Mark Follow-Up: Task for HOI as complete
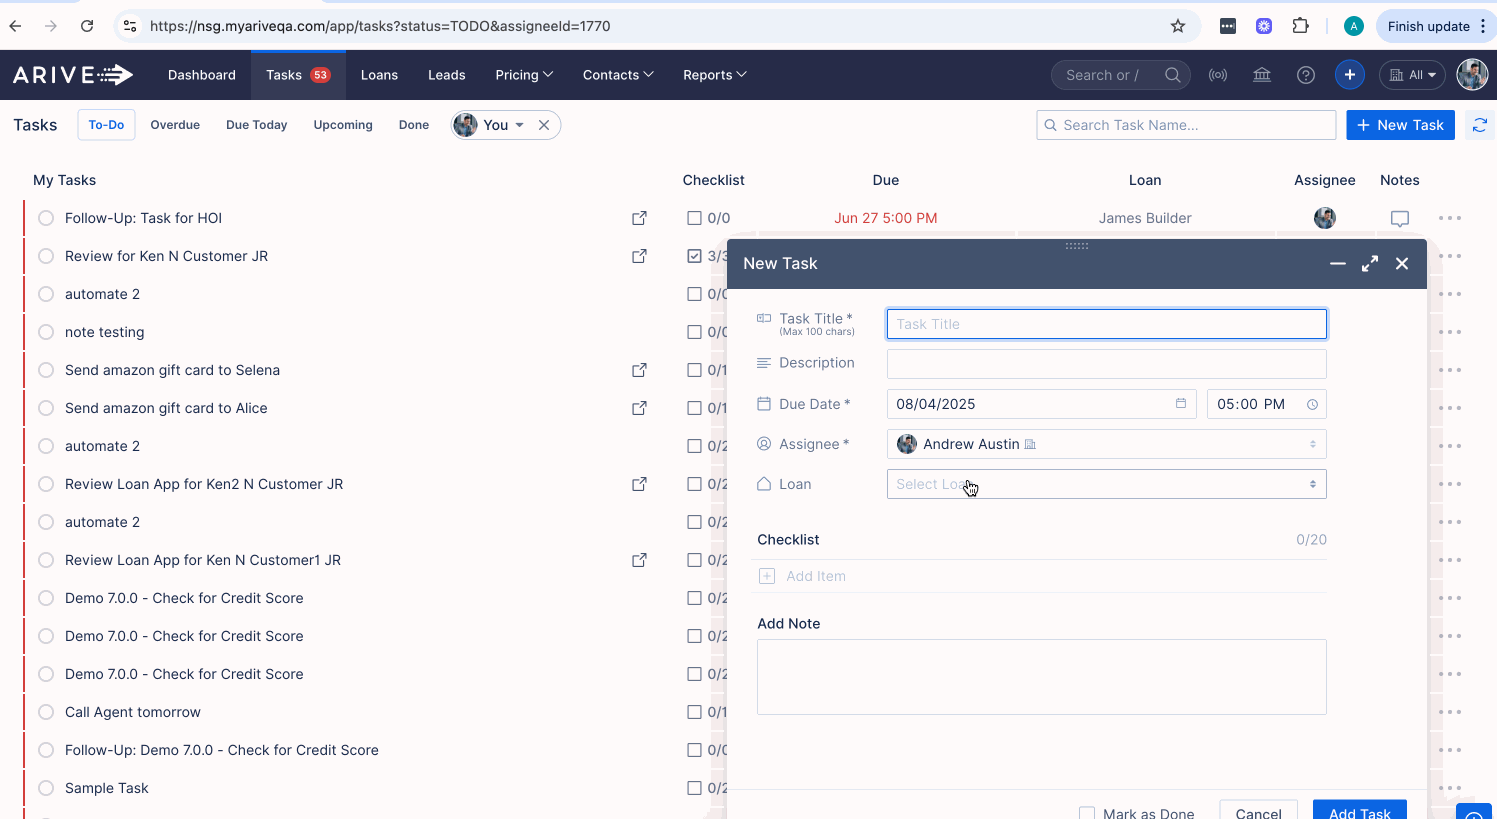 click(x=46, y=218)
